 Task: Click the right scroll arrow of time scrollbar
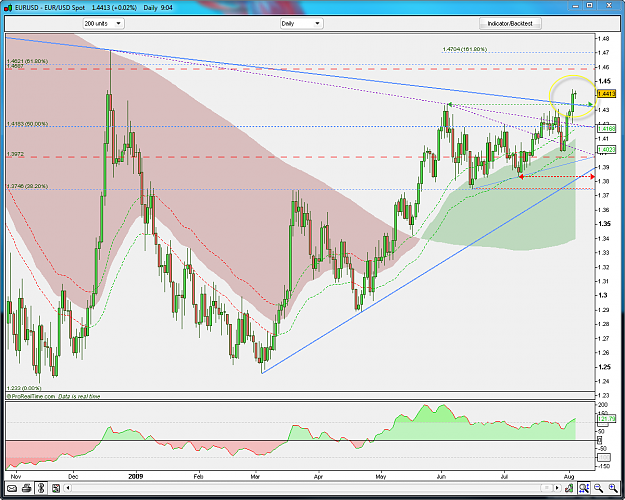pos(557,488)
